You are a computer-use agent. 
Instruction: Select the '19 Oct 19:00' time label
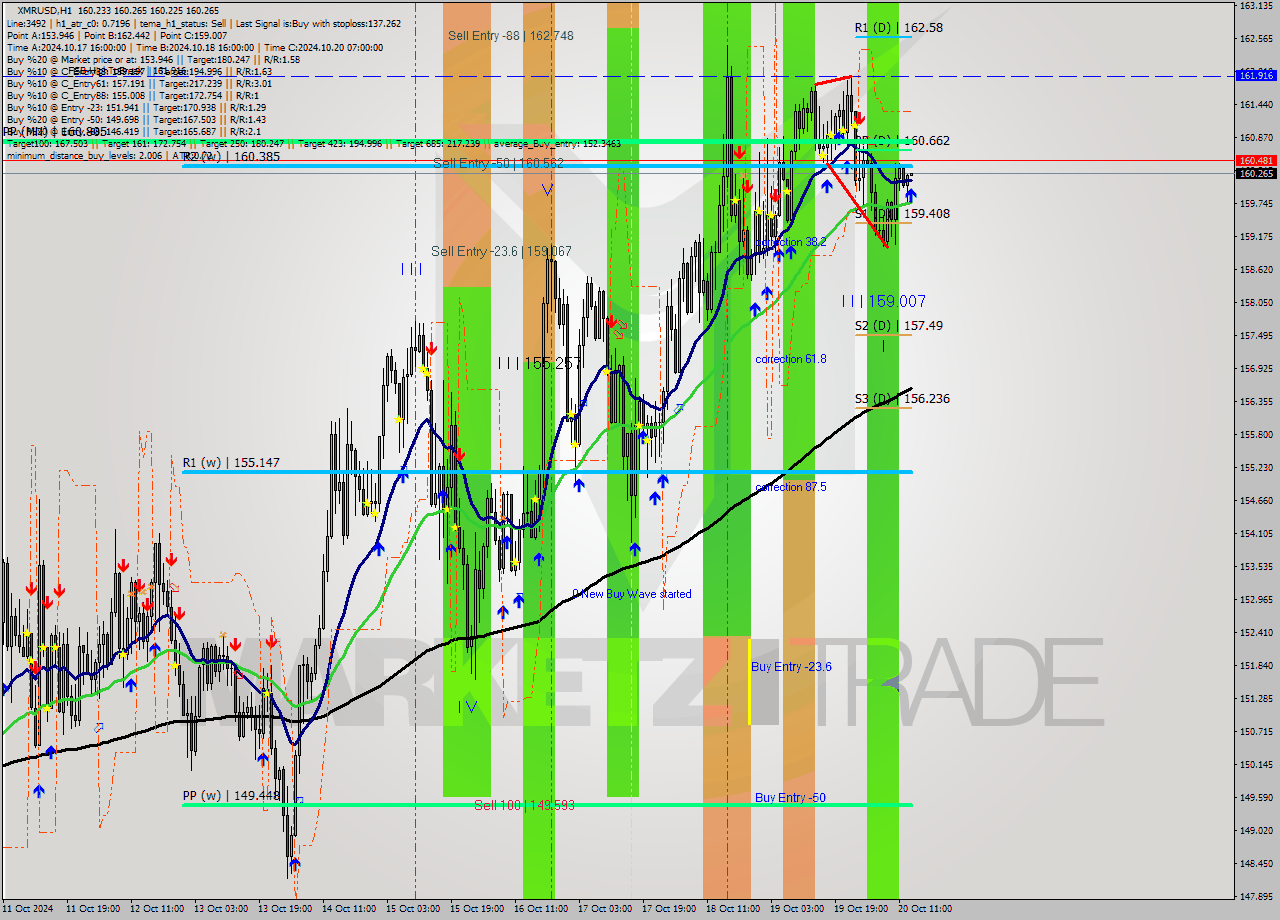coord(861,909)
